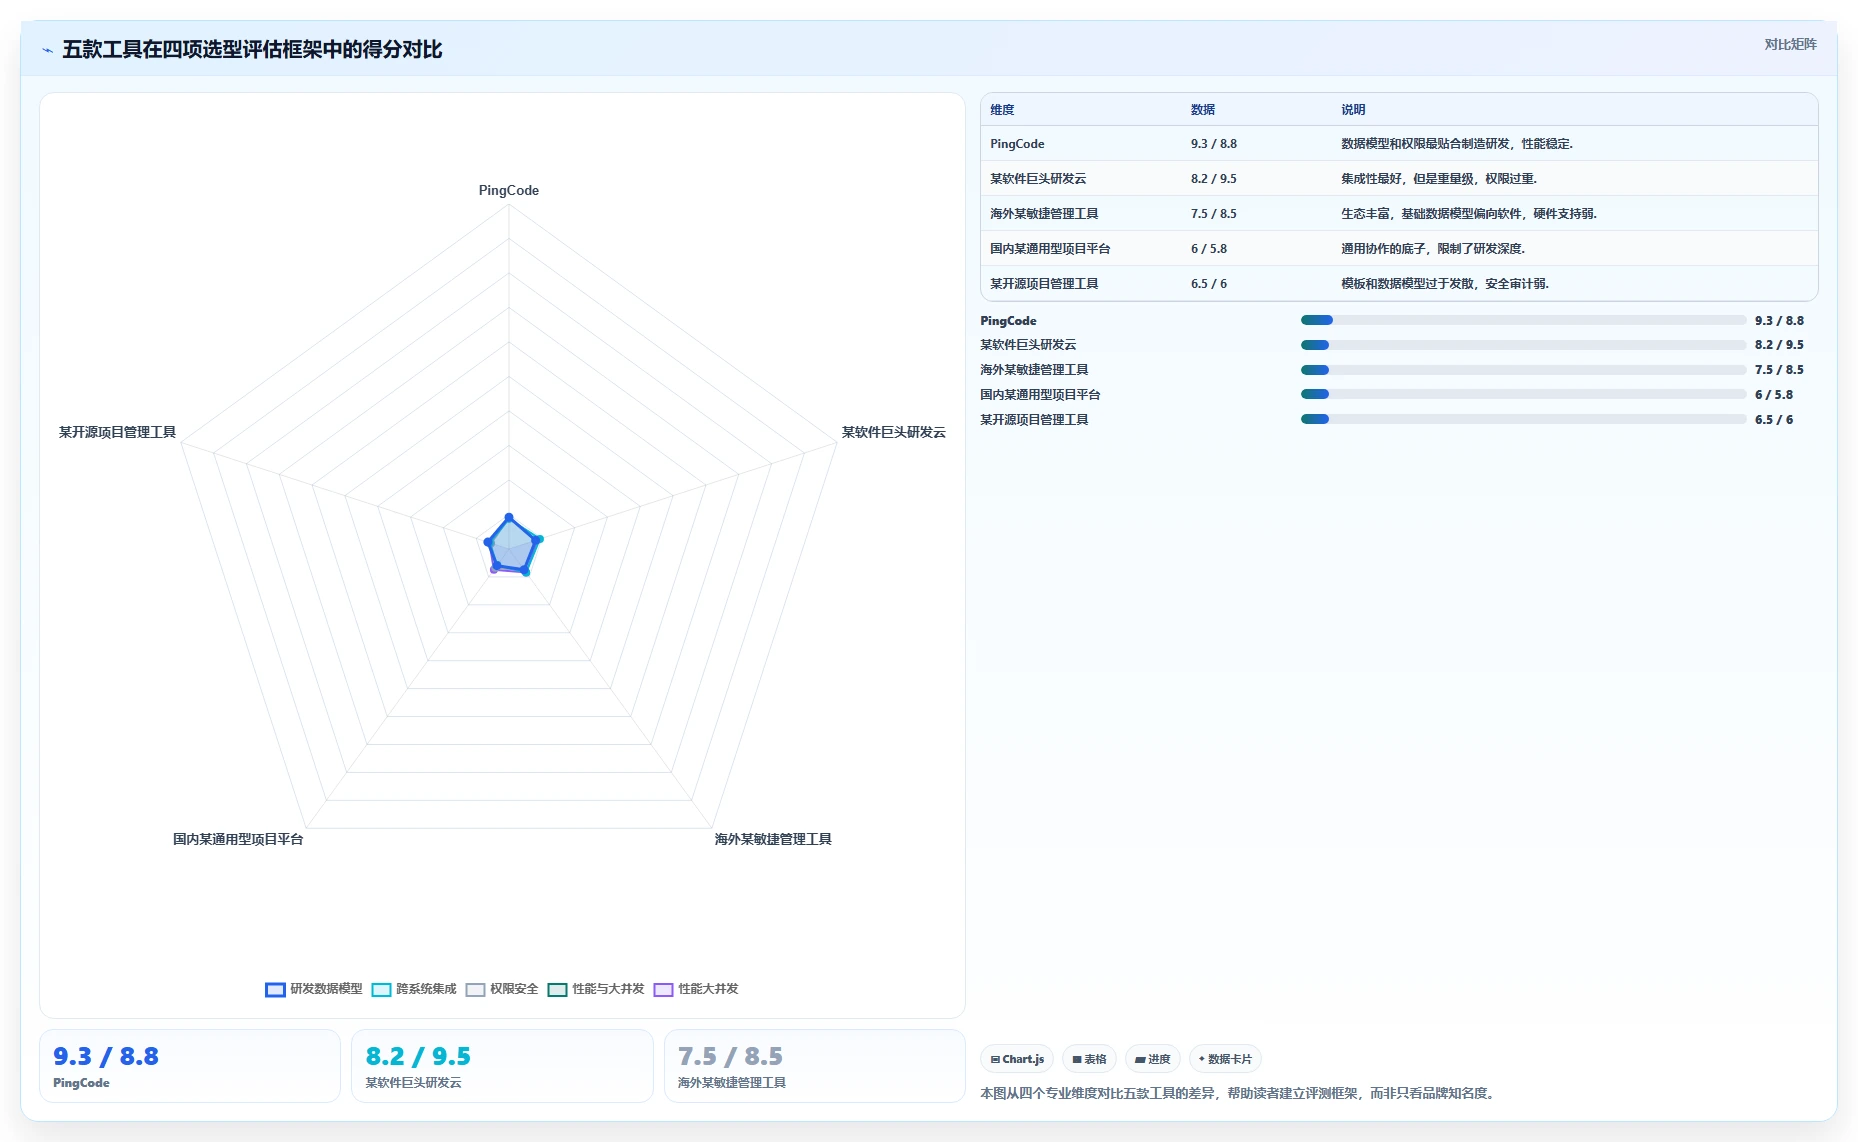Click the 国内某通用型项目平台 label in progress list
The height and width of the screenshot is (1142, 1858).
(1040, 395)
